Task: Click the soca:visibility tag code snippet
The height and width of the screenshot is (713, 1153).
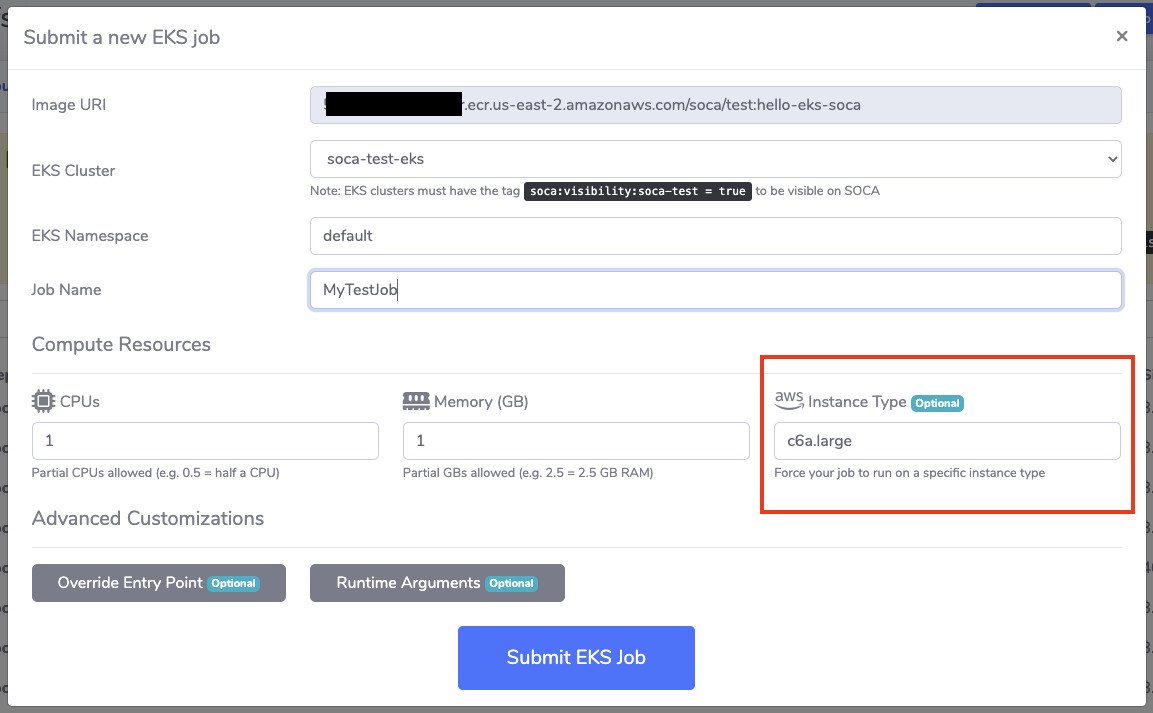Action: pos(638,191)
